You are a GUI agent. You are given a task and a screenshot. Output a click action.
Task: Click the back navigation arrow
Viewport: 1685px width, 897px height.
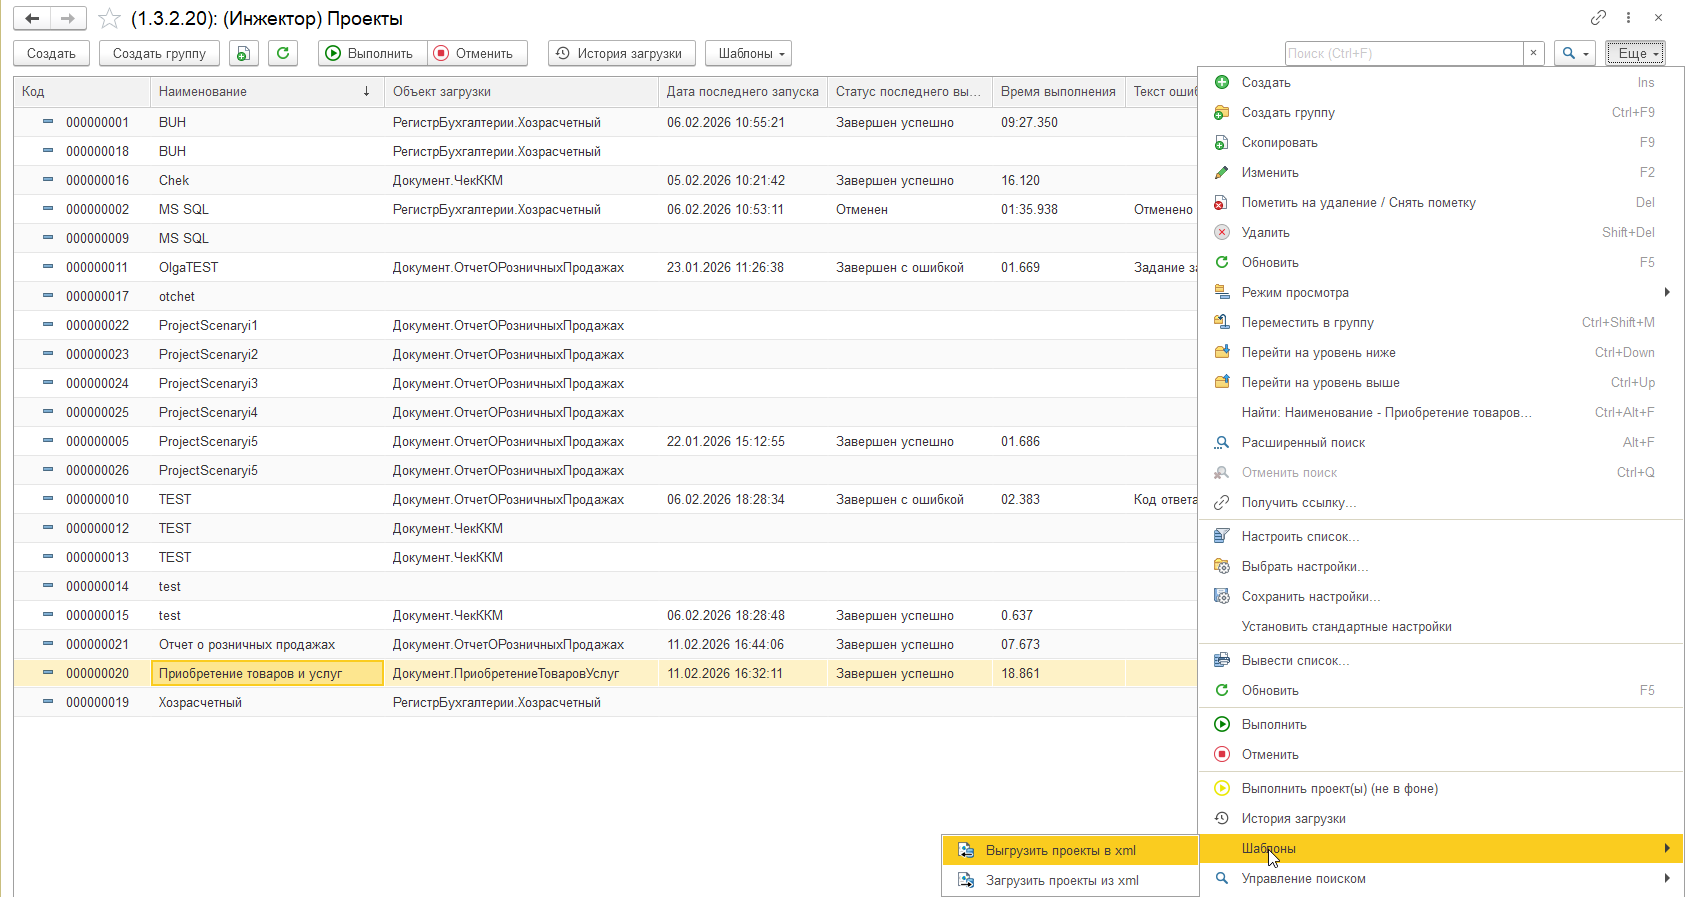[32, 18]
